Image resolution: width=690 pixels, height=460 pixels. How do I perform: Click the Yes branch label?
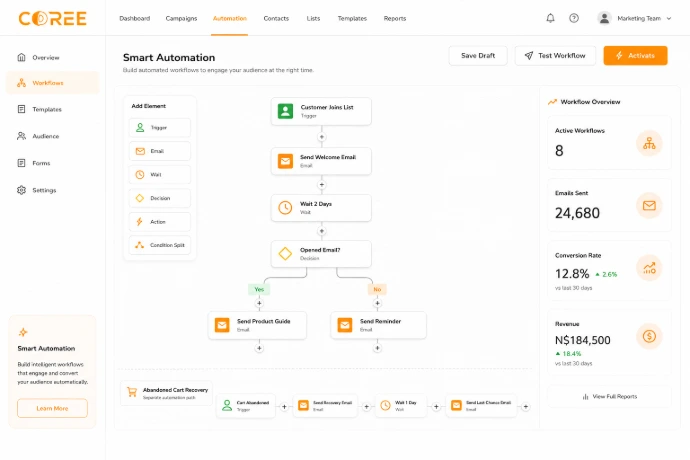259,289
